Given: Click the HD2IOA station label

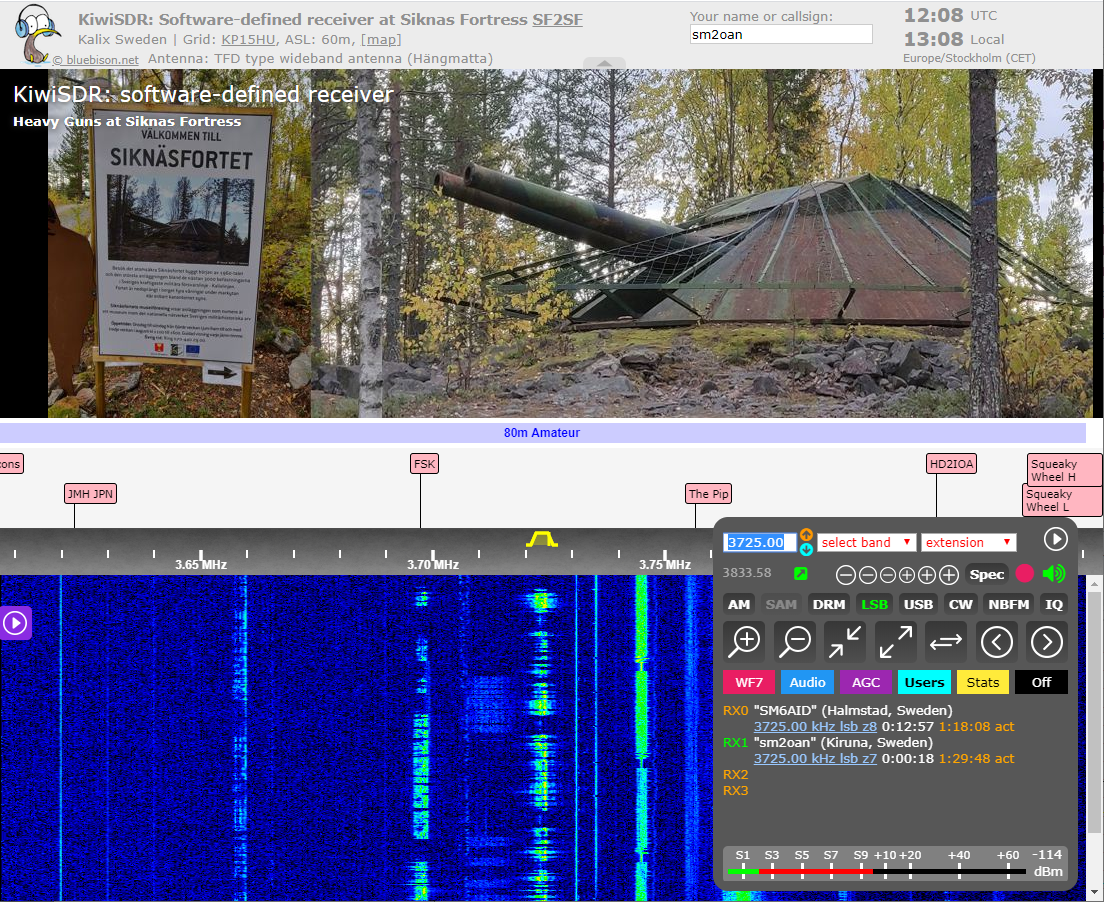Looking at the screenshot, I should [x=951, y=464].
